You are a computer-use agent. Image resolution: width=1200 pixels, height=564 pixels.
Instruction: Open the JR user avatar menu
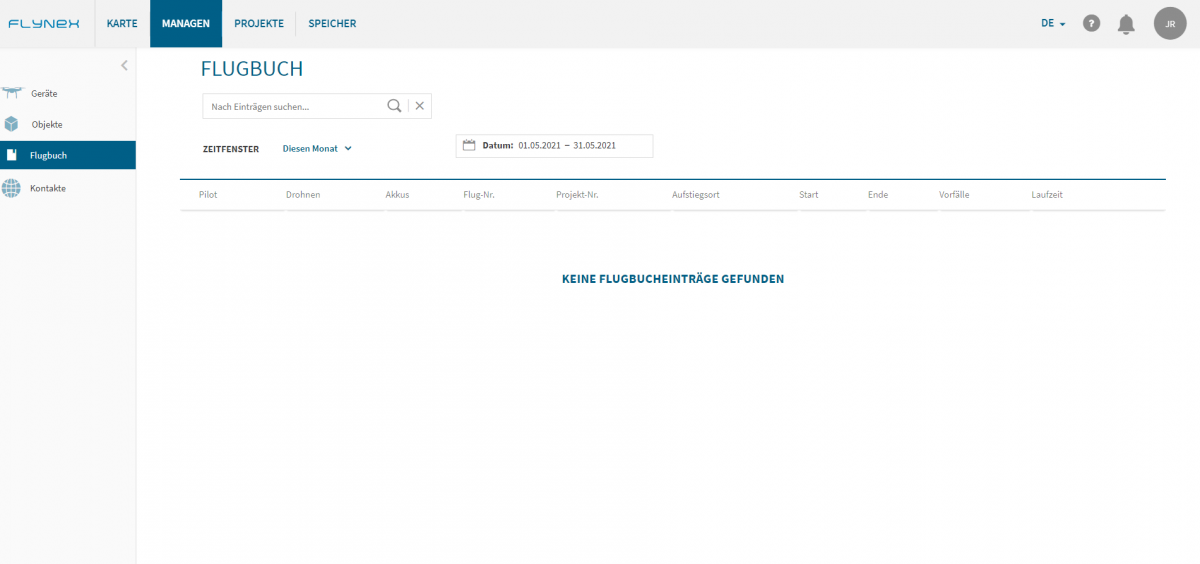click(x=1169, y=23)
